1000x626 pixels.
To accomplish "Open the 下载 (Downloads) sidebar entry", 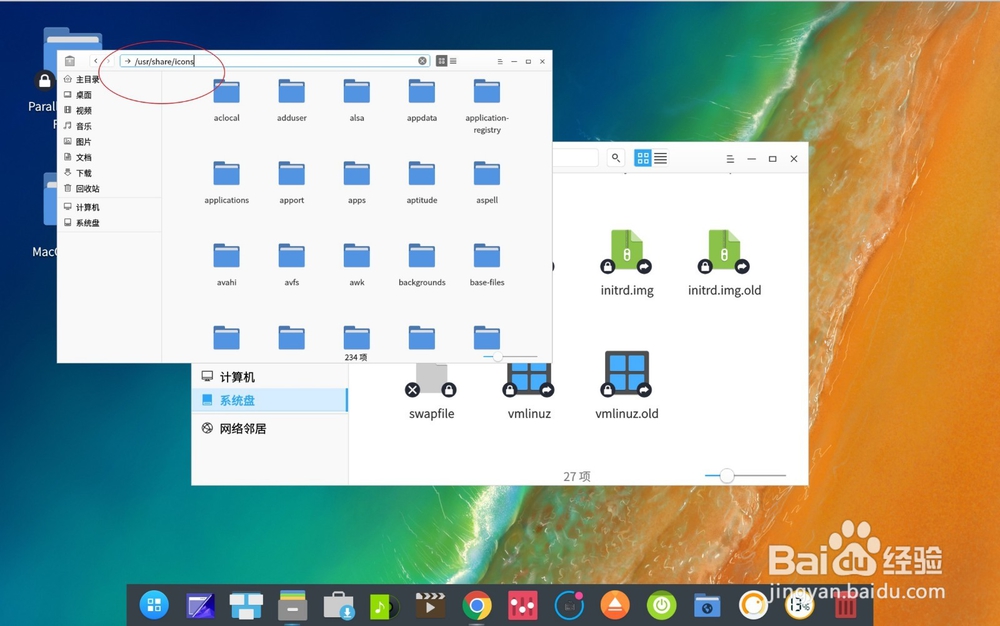I will pos(84,174).
